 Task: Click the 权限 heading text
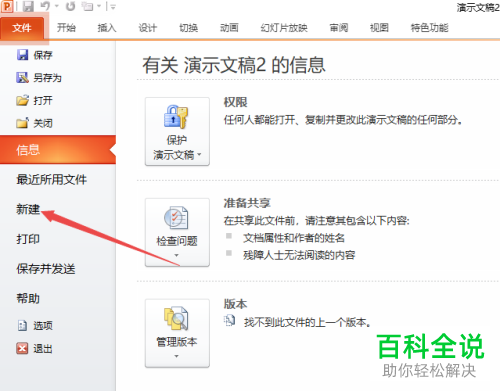(x=235, y=102)
